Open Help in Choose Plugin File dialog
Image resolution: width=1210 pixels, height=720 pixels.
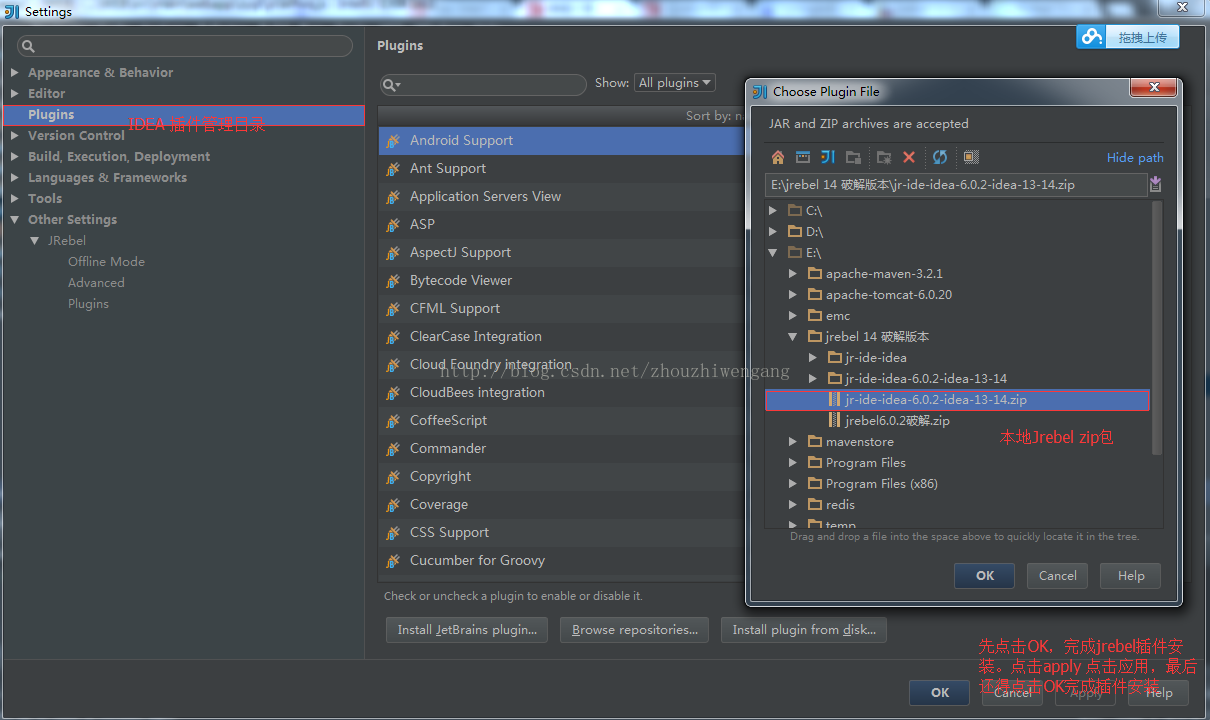click(x=1131, y=575)
